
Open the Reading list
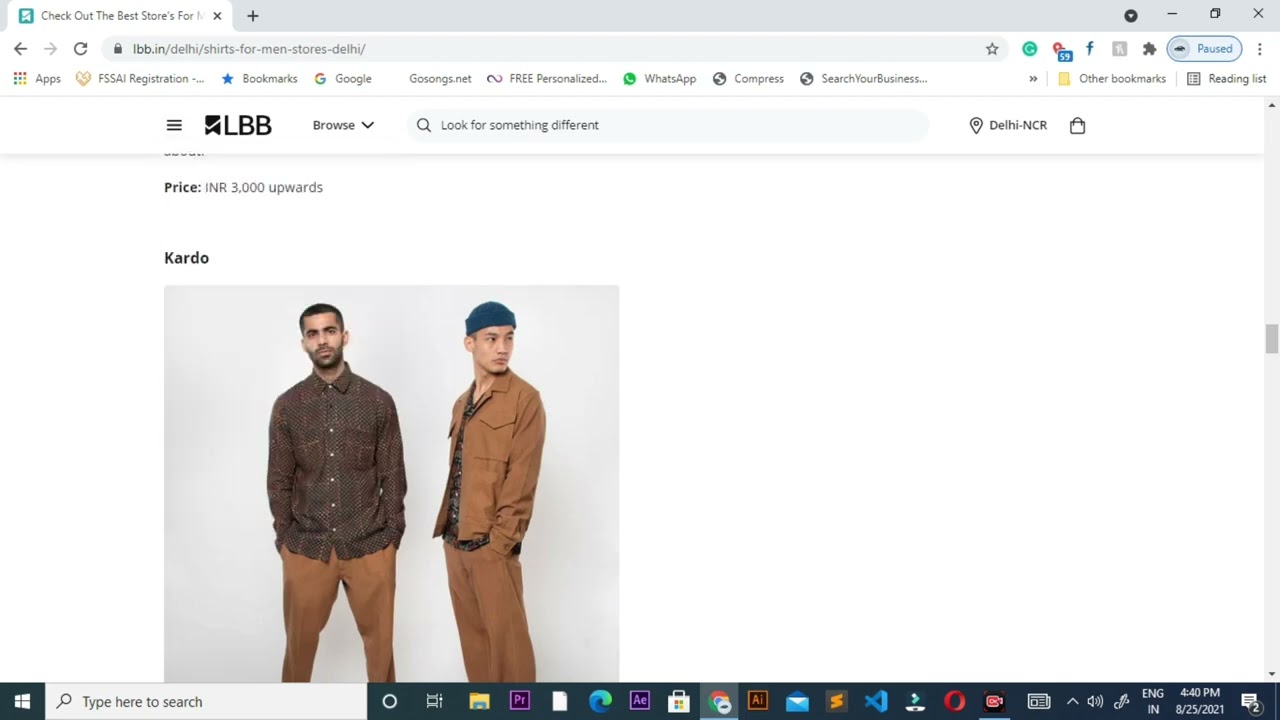1235,78
